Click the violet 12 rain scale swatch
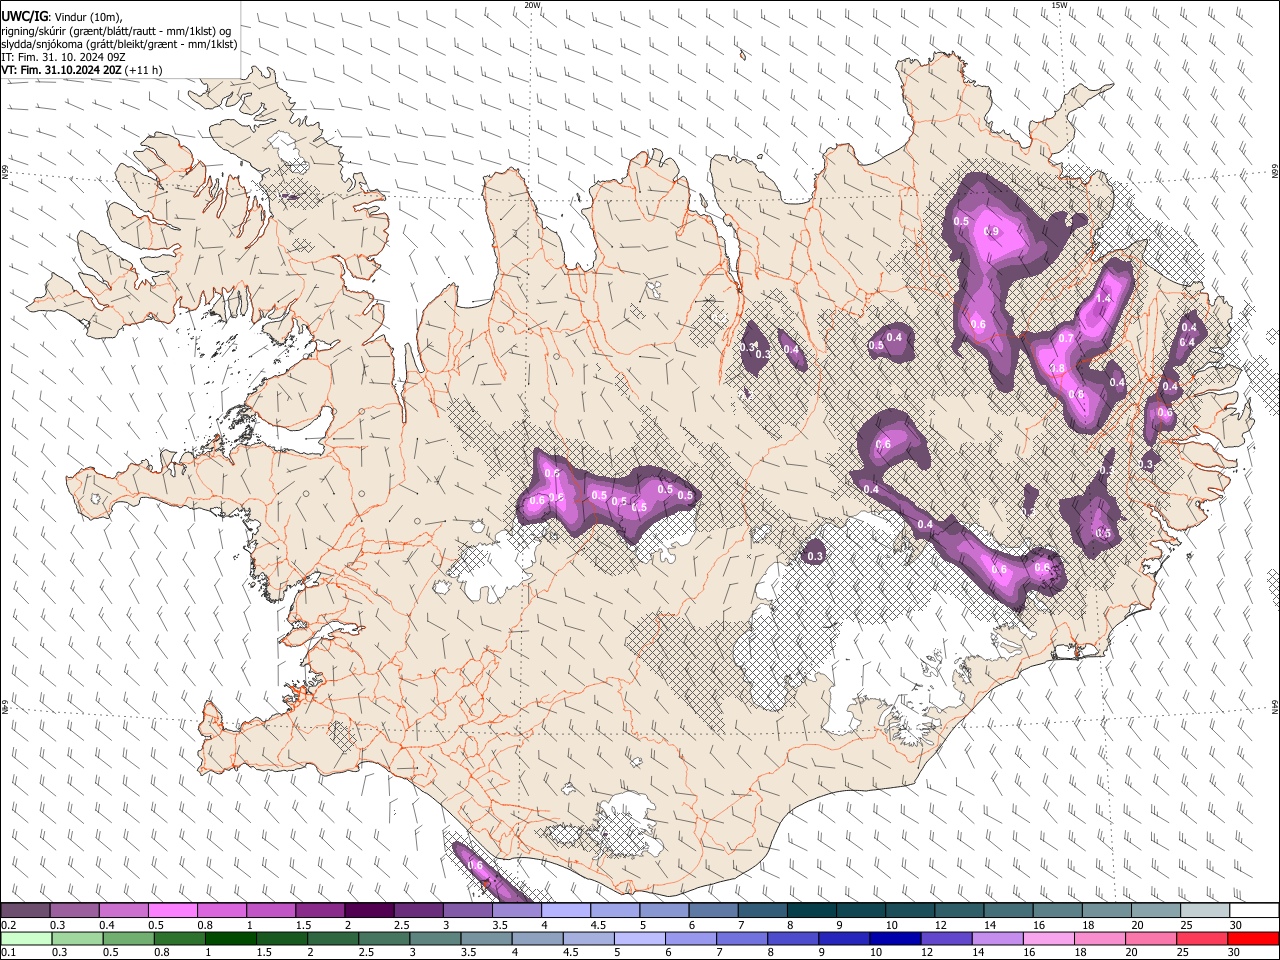The width and height of the screenshot is (1280, 960). coord(947,938)
